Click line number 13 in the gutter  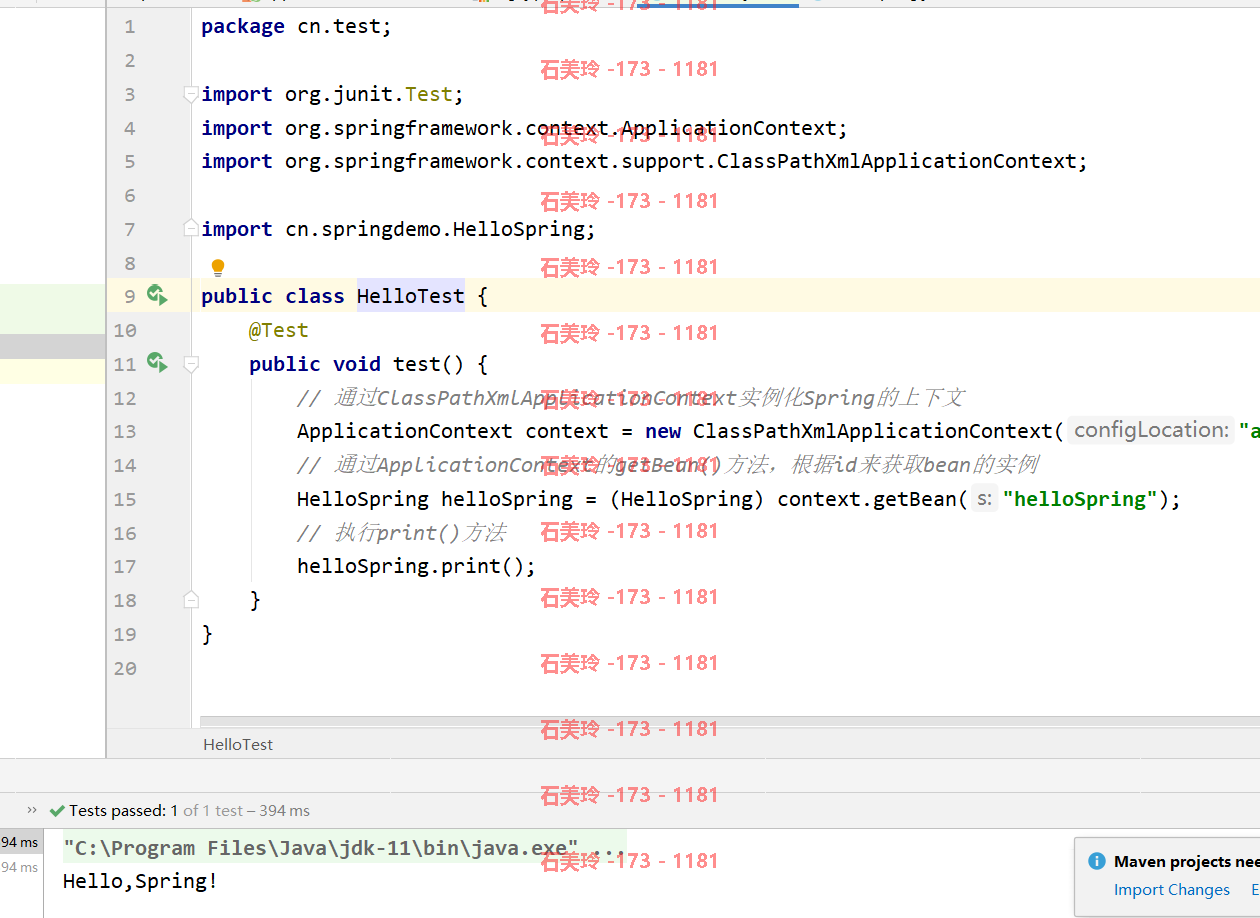point(125,431)
